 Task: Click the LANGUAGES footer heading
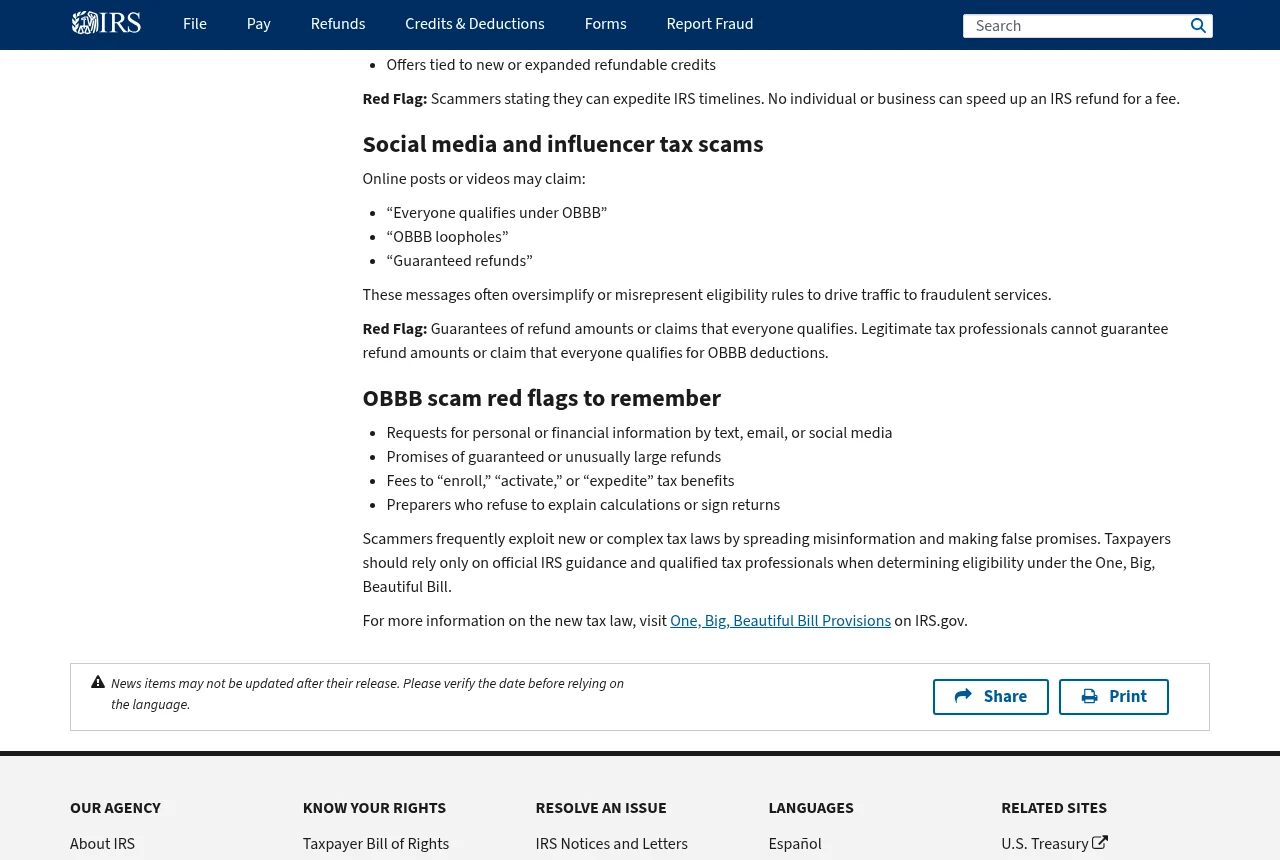point(811,808)
